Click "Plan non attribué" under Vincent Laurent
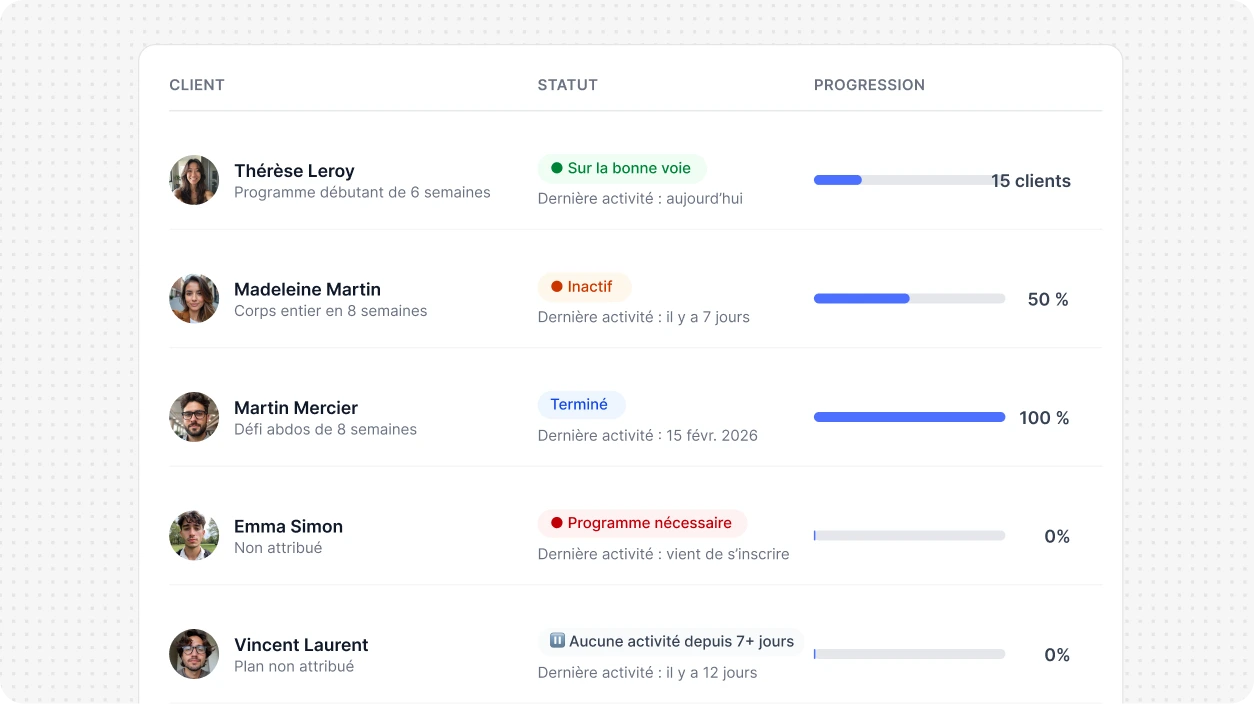The width and height of the screenshot is (1254, 704). (294, 666)
